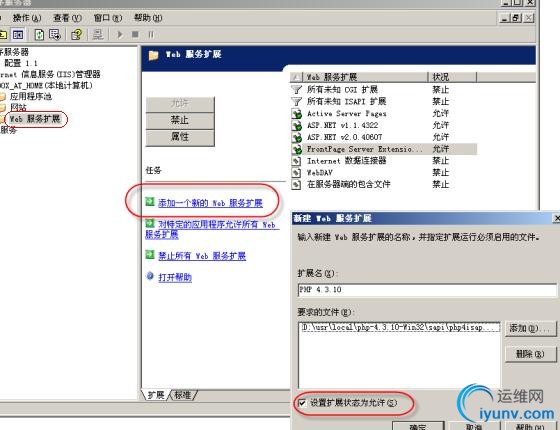
Task: Click the pause service toolbar icon
Action: tap(151, 35)
